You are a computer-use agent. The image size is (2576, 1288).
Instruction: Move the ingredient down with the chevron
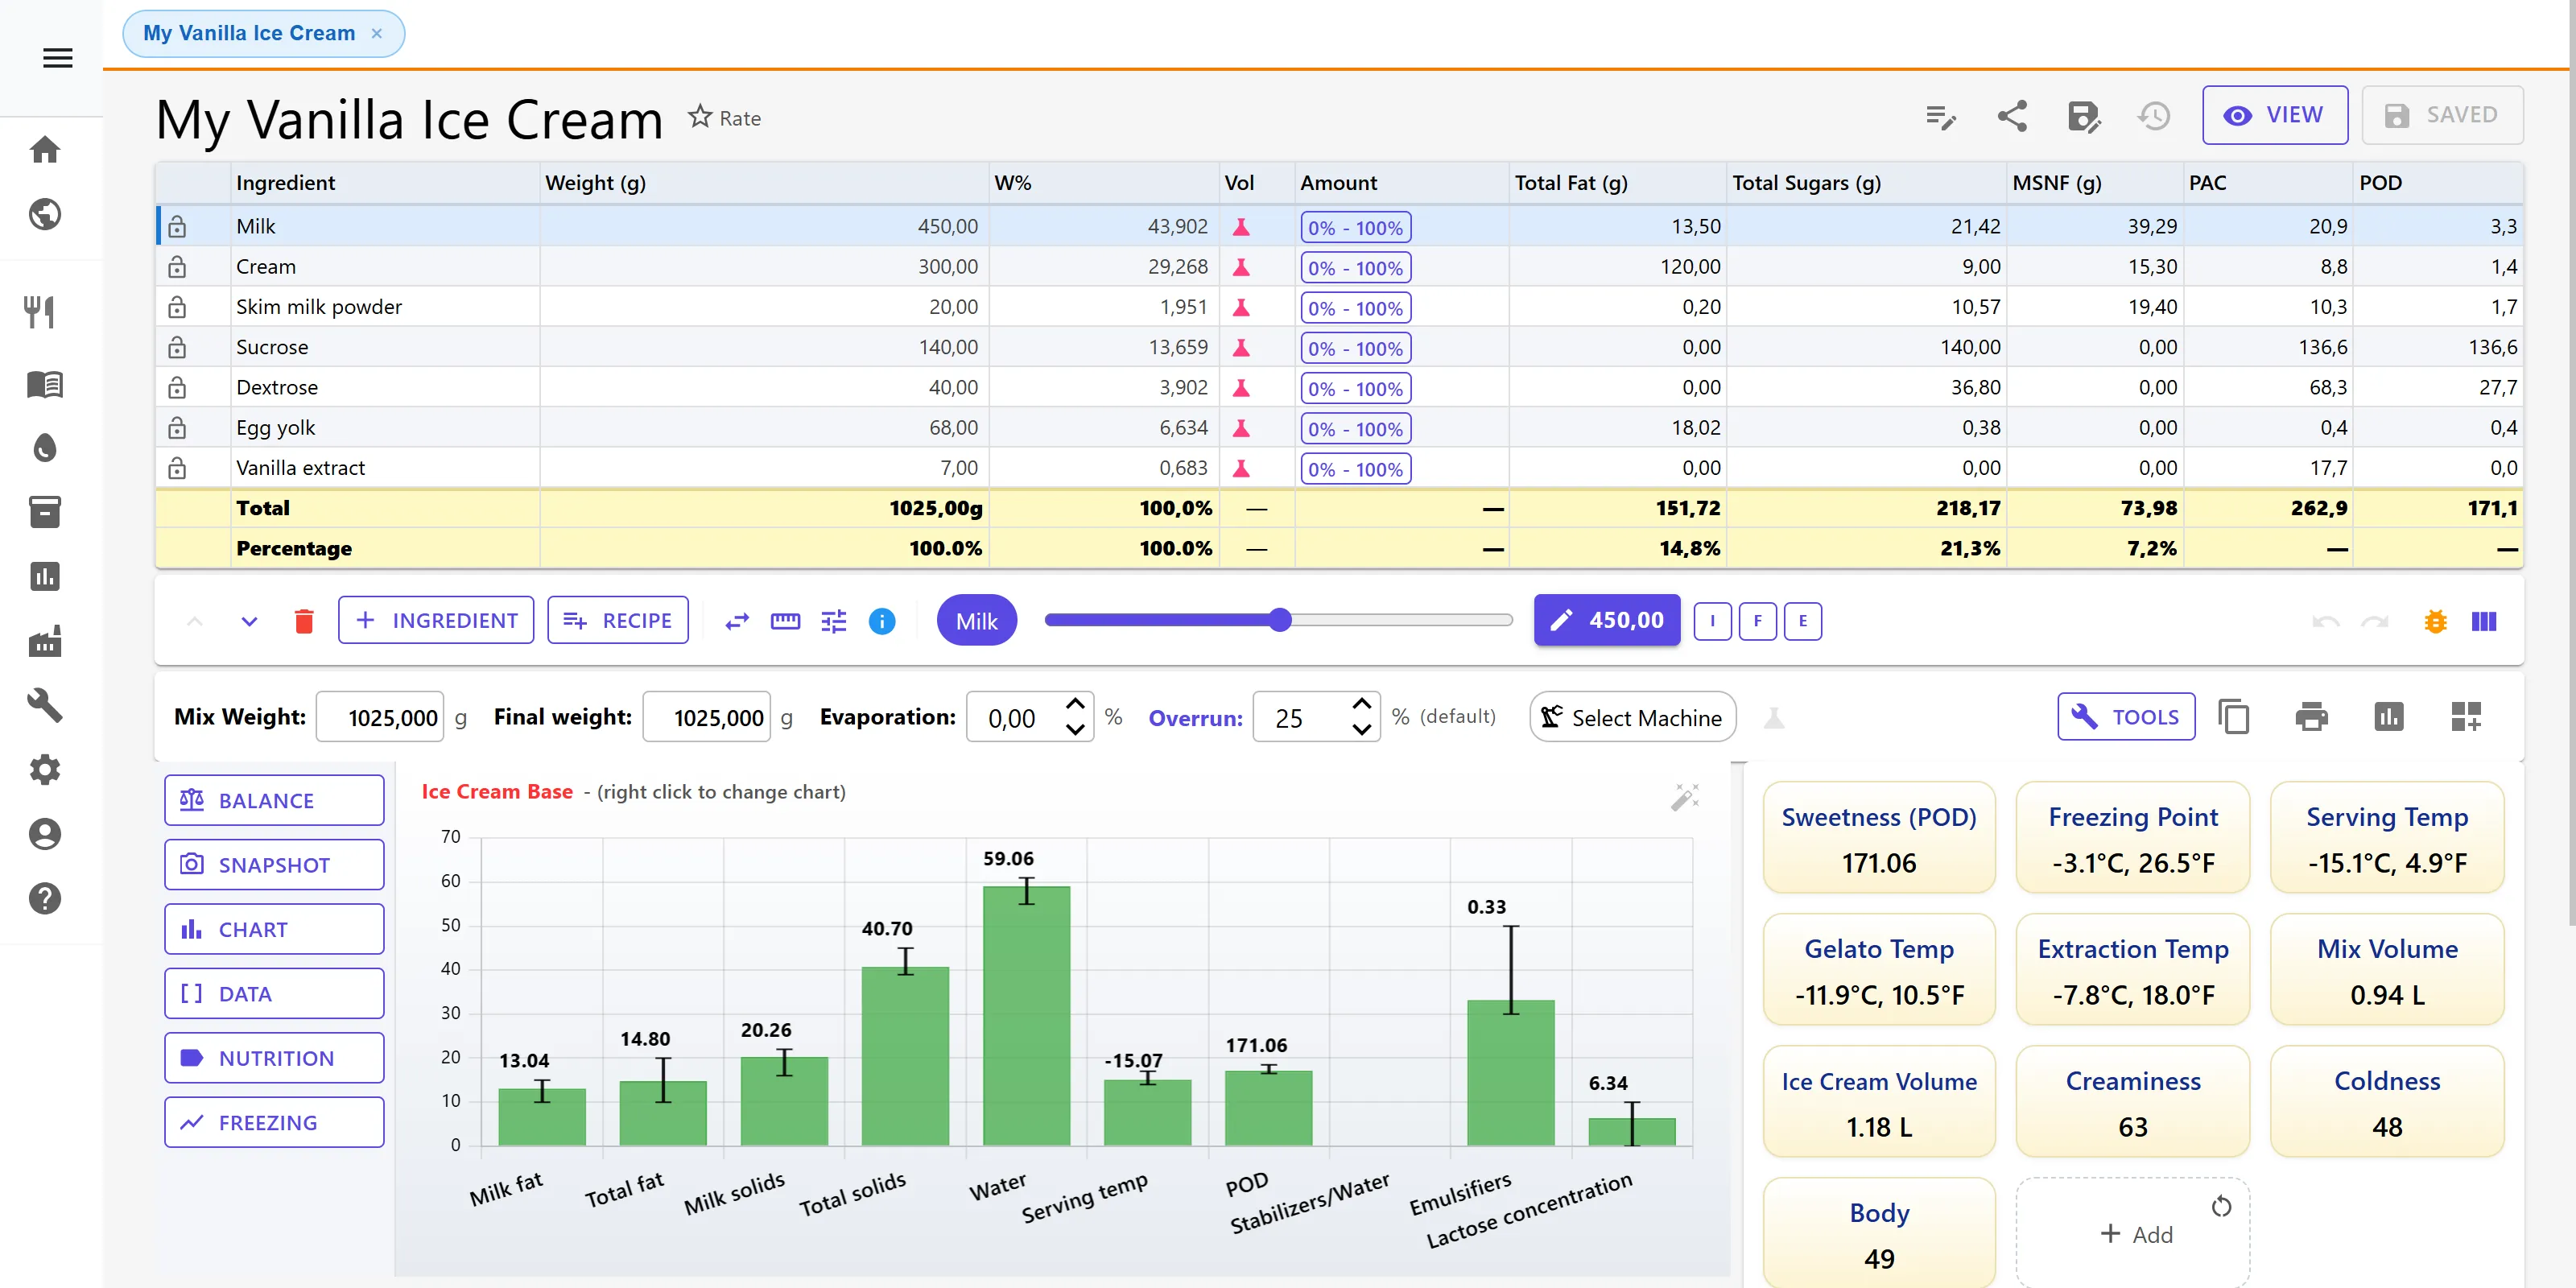pyautogui.click(x=249, y=621)
